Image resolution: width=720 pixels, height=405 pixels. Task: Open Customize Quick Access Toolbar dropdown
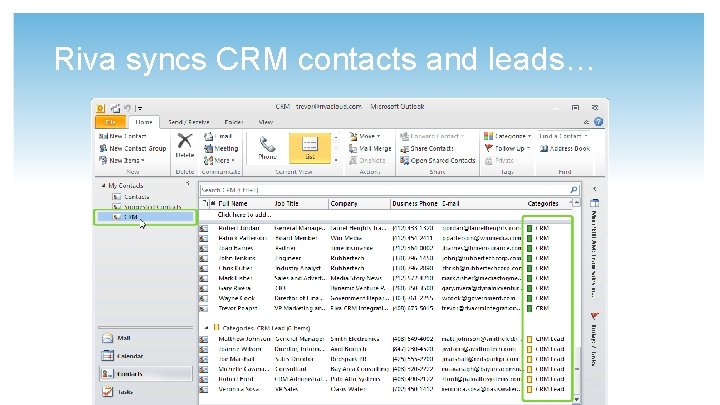139,109
